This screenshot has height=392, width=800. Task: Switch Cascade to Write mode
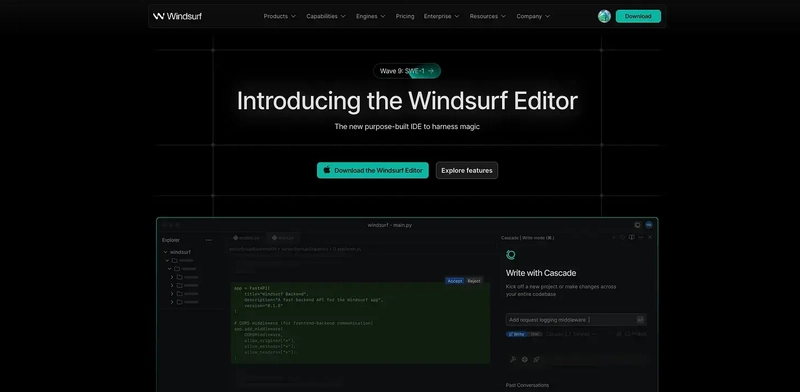click(x=516, y=334)
